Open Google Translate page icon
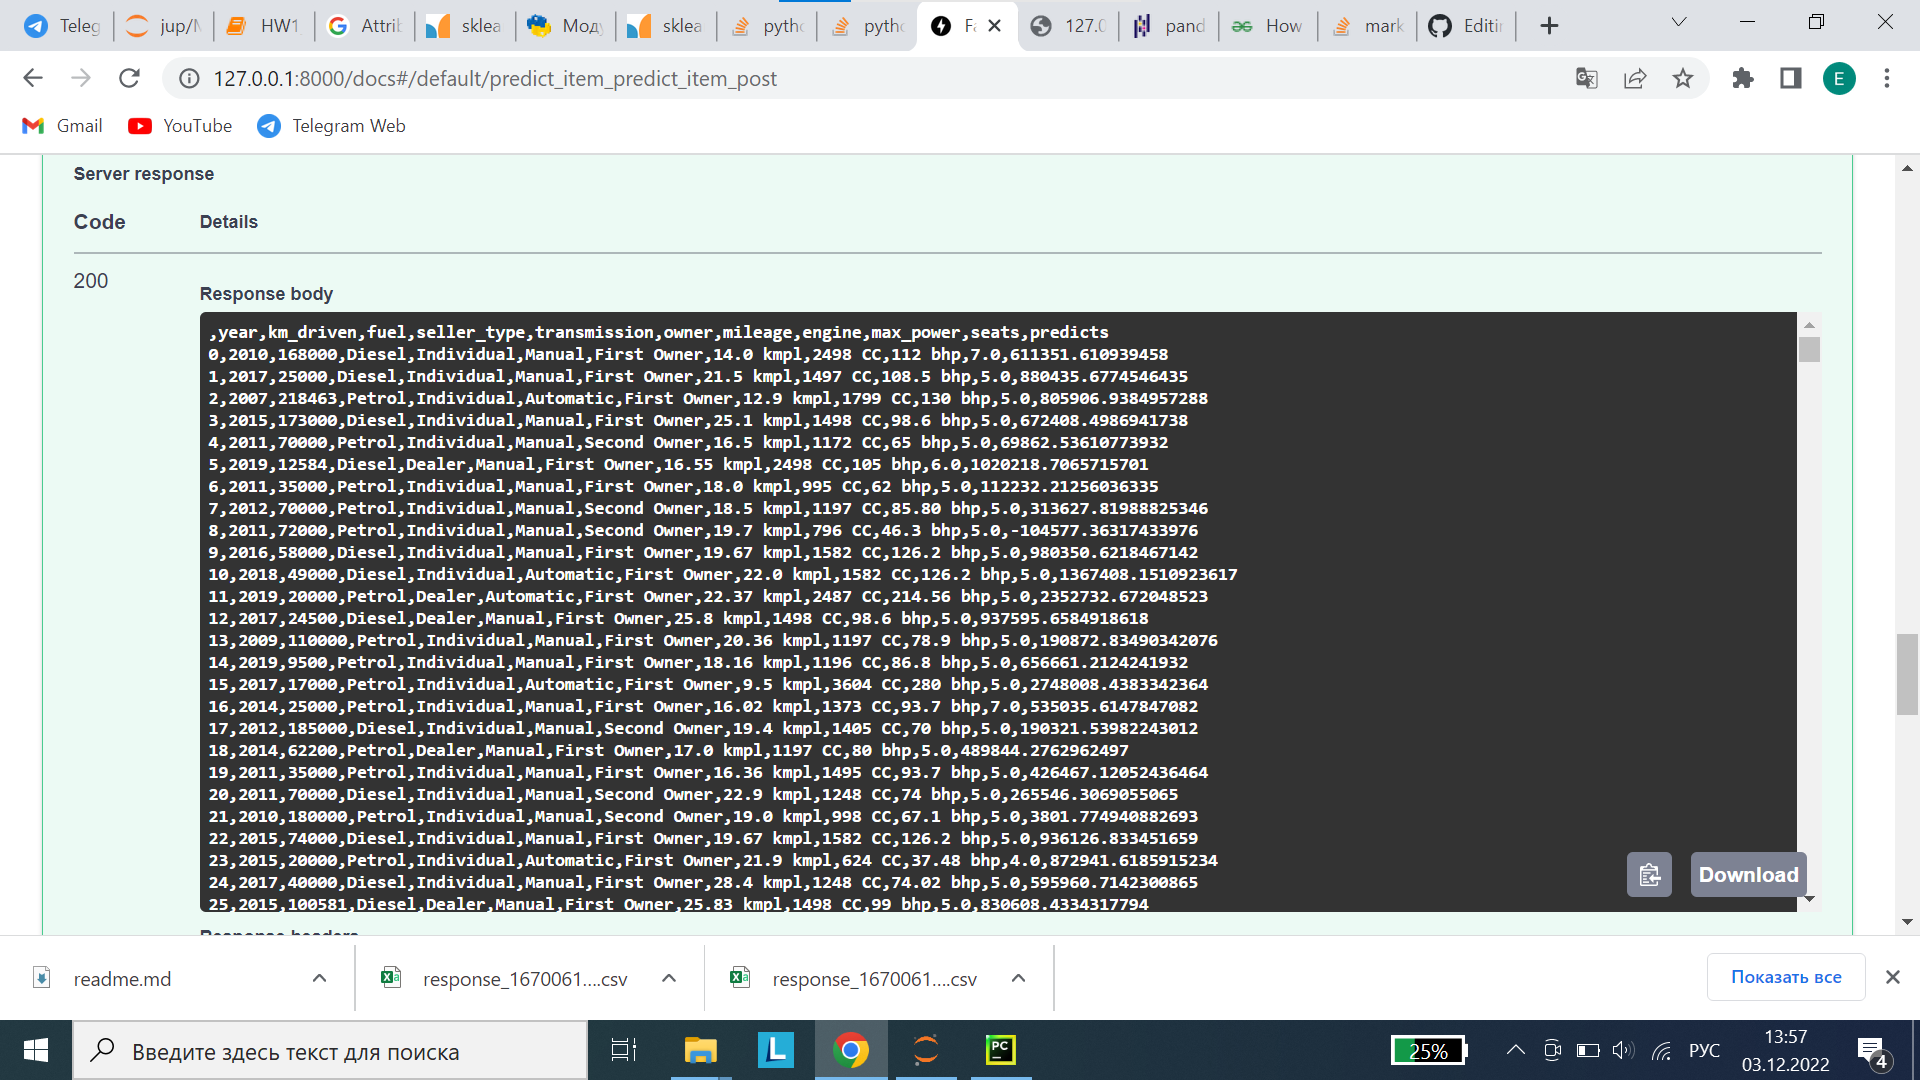The width and height of the screenshot is (1920, 1080). pyautogui.click(x=1587, y=78)
